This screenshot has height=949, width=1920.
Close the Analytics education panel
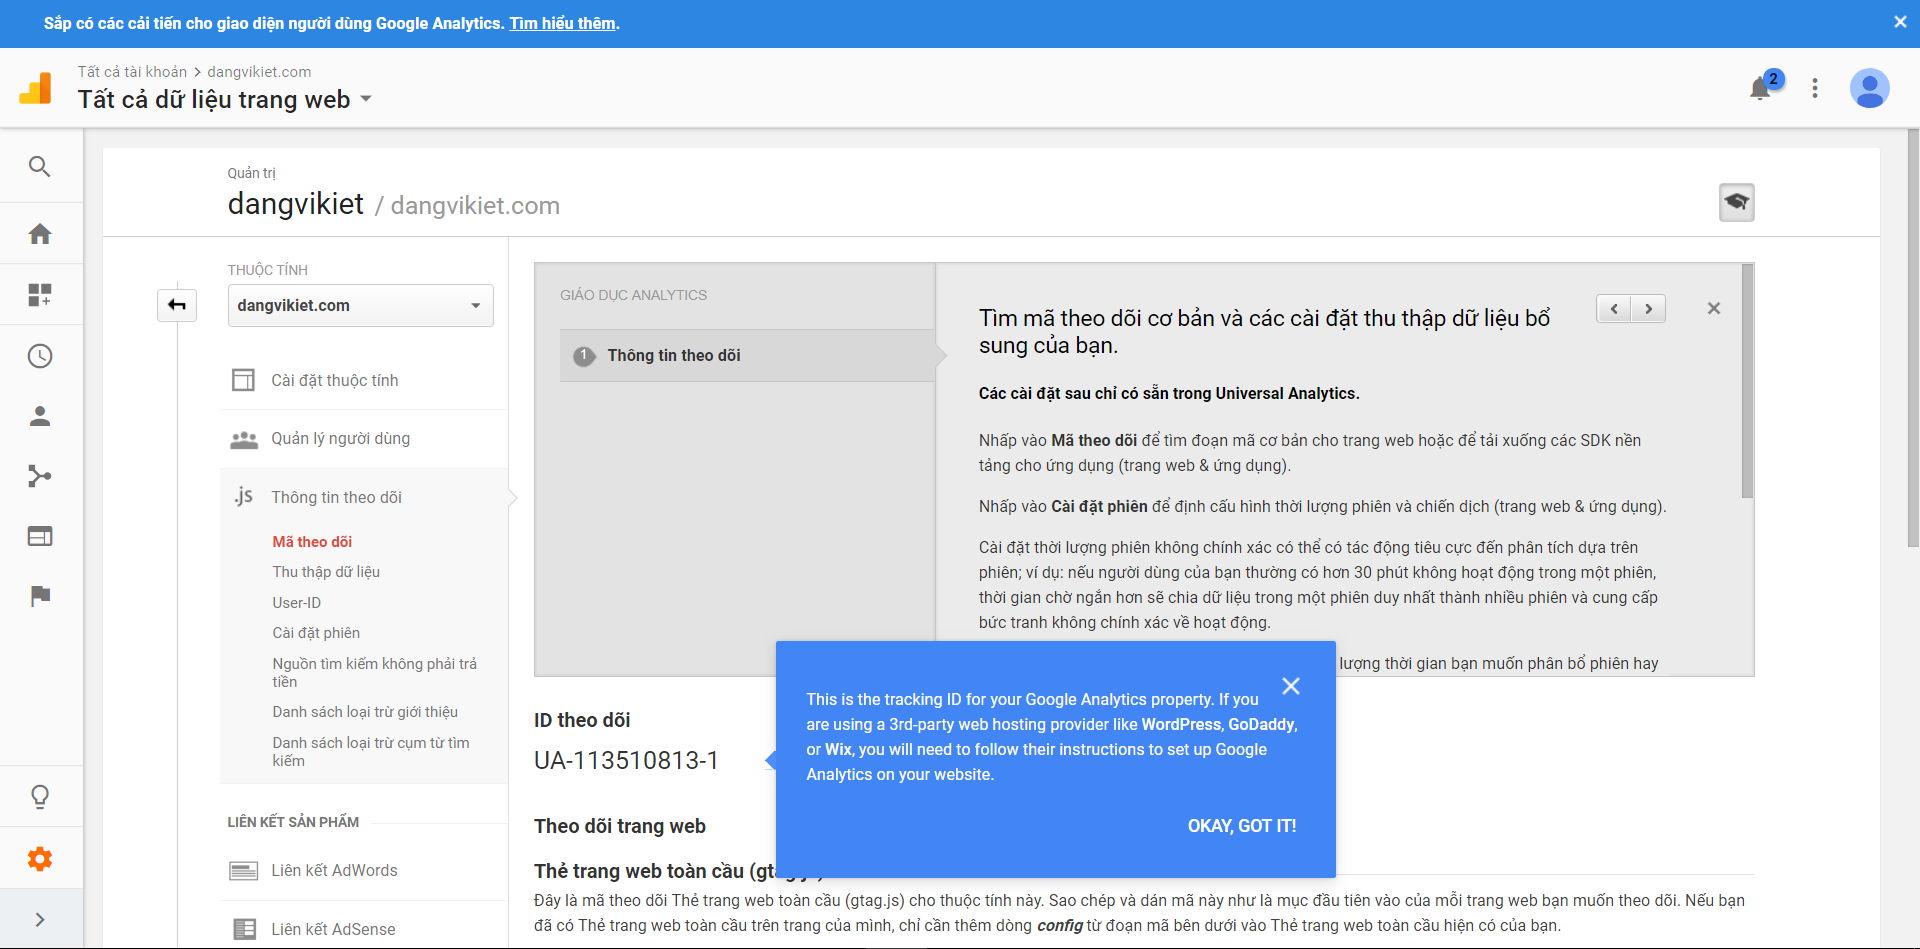(x=1714, y=308)
